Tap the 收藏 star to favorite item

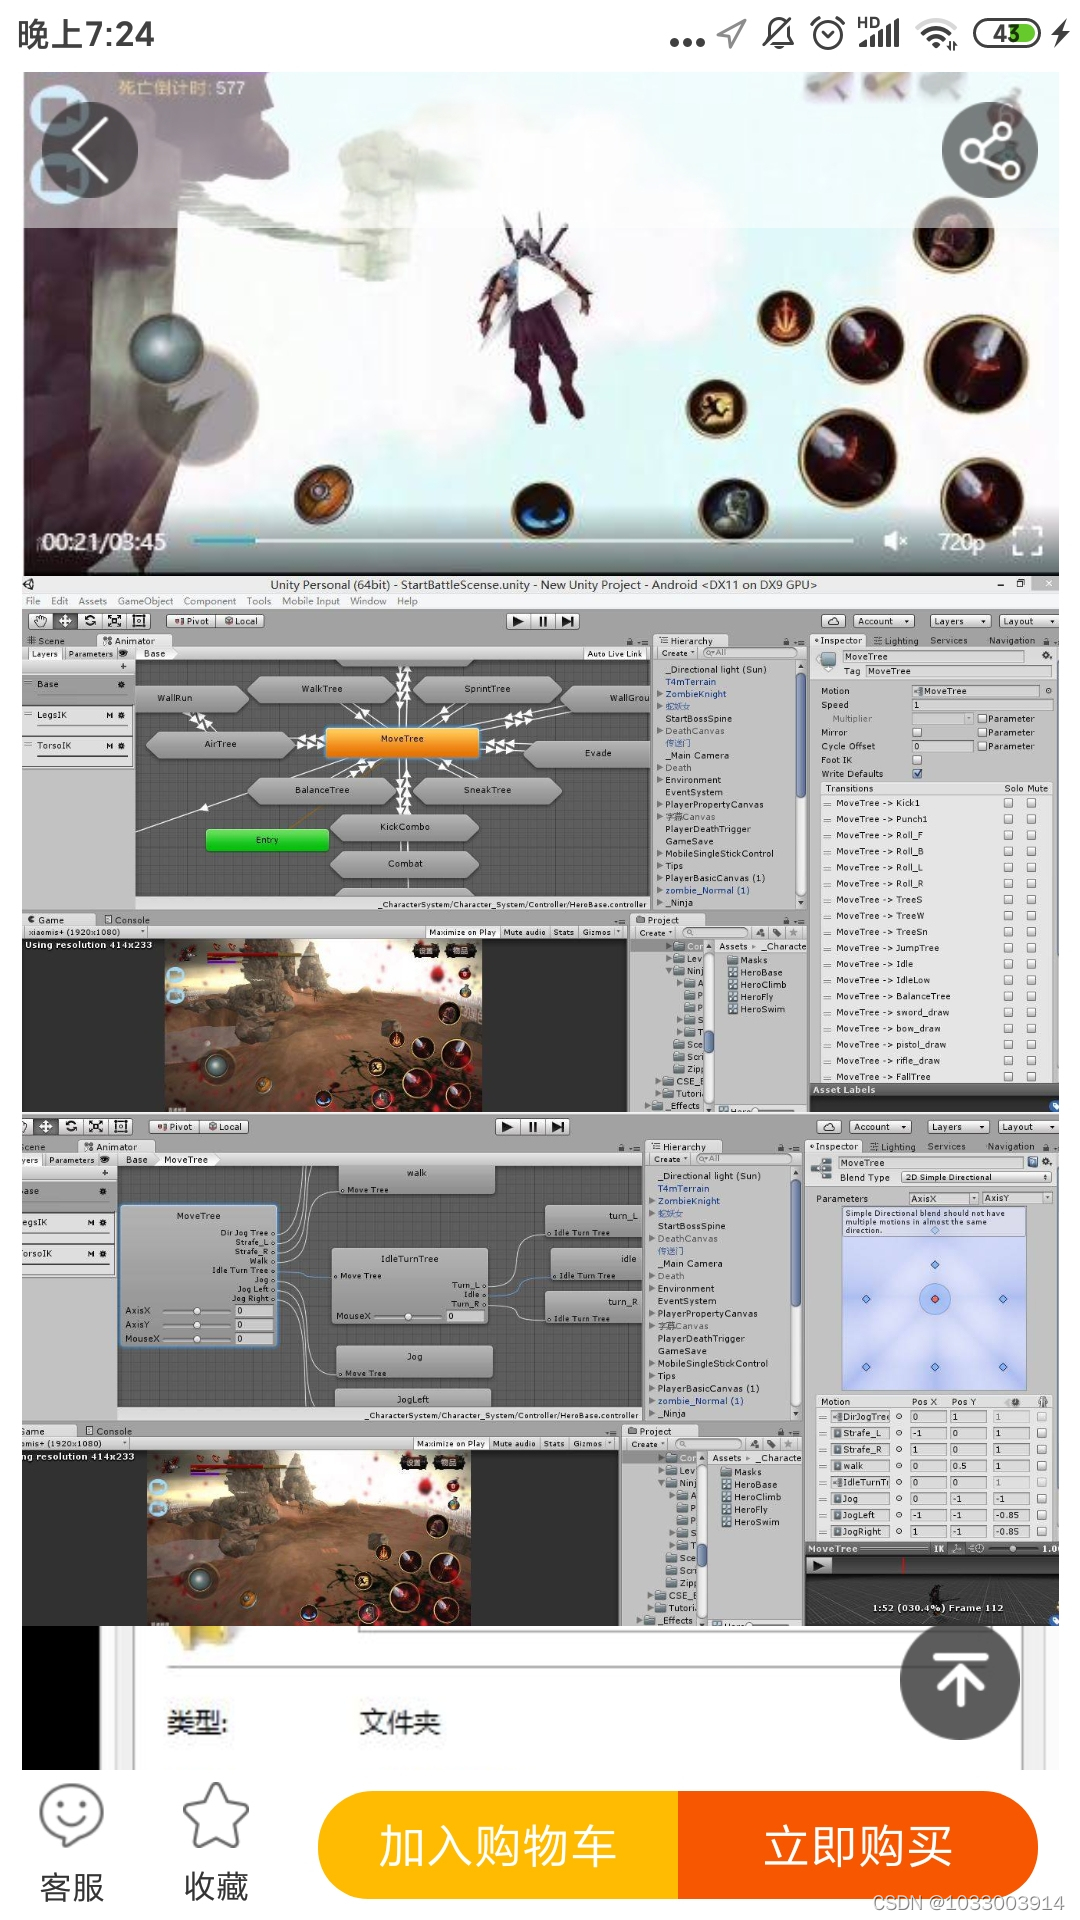216,1843
